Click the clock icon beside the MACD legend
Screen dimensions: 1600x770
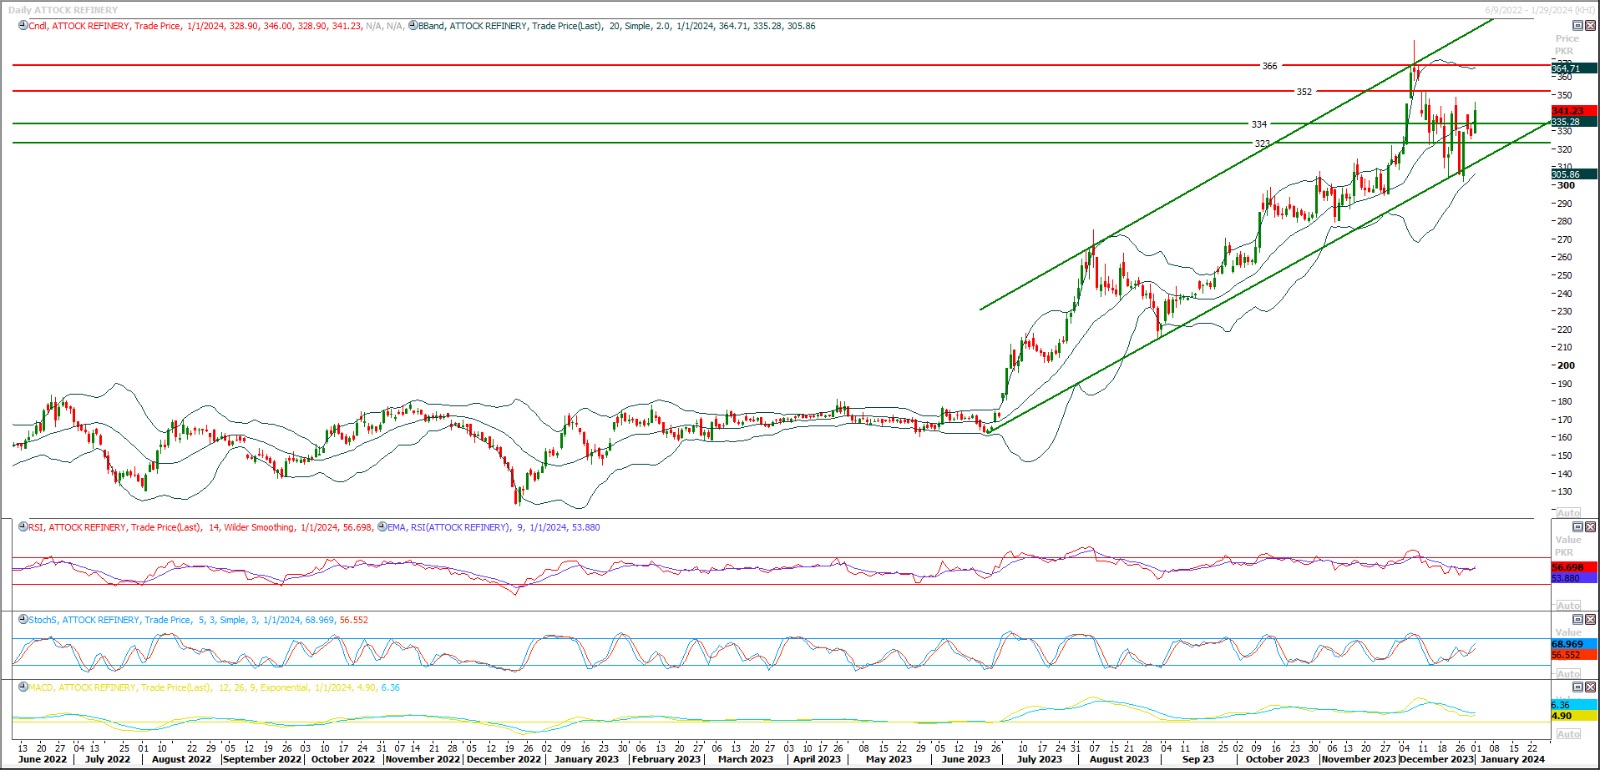click(23, 688)
